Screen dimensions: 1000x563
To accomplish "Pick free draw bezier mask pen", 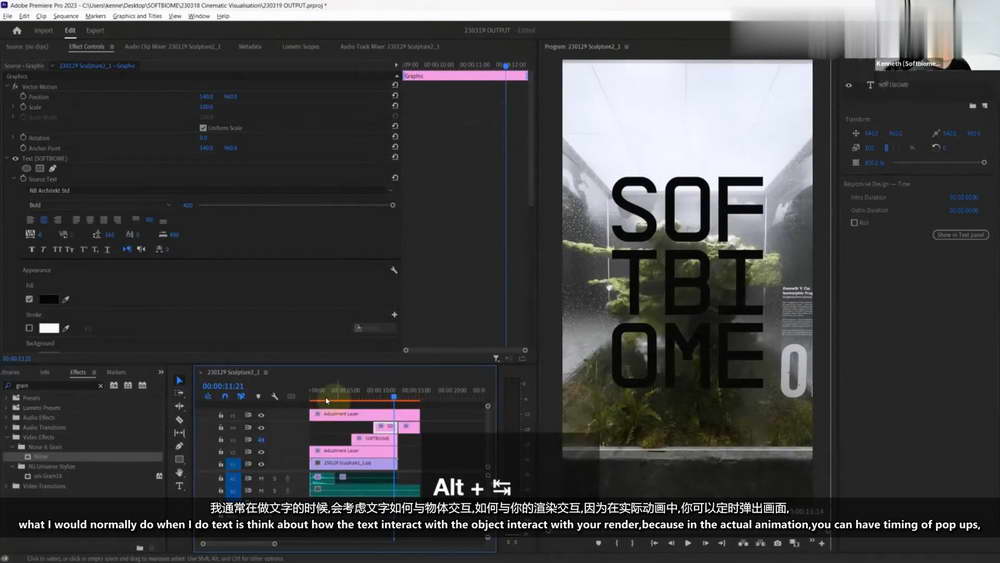I will [53, 168].
